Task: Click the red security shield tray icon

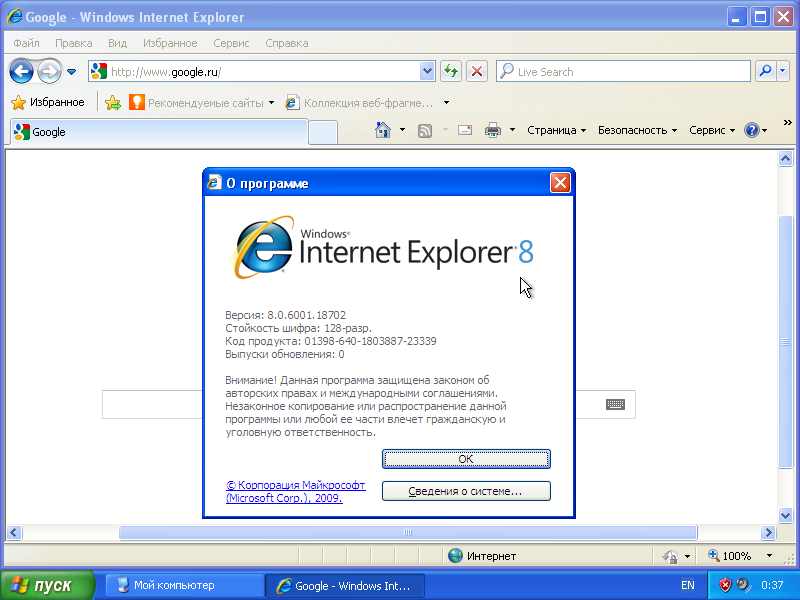Action: [x=725, y=585]
